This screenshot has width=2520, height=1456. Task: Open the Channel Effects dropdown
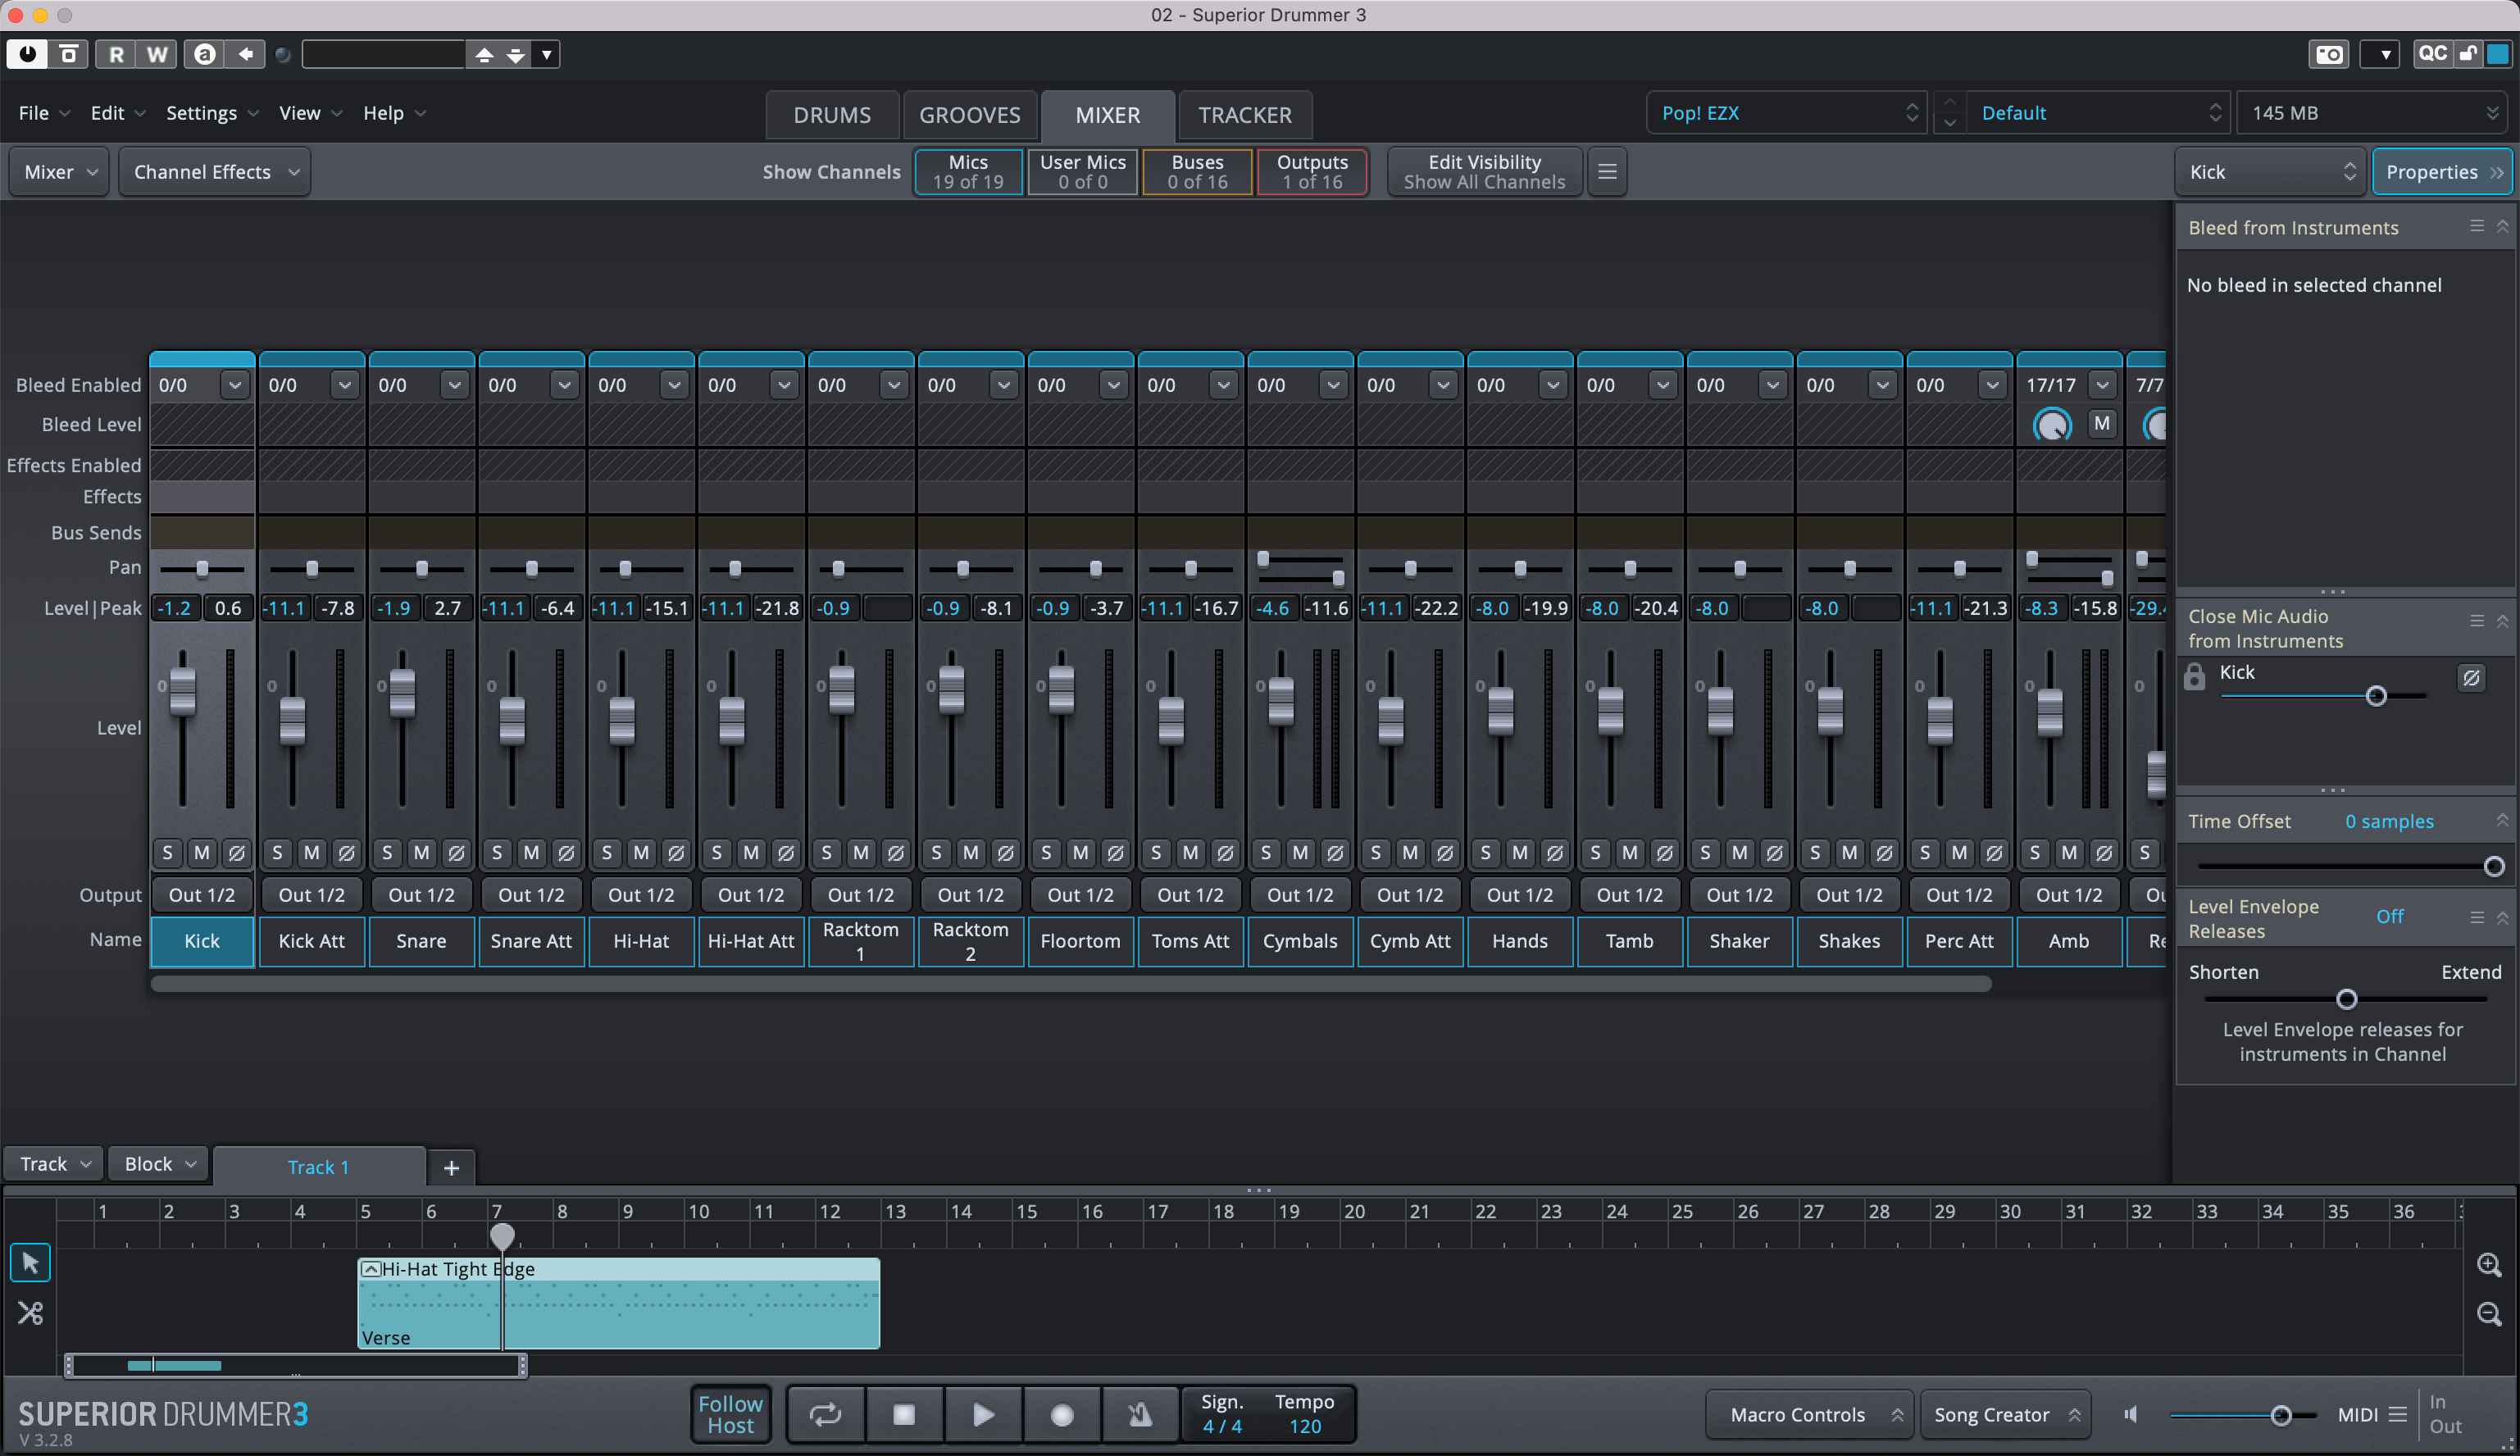[x=215, y=172]
